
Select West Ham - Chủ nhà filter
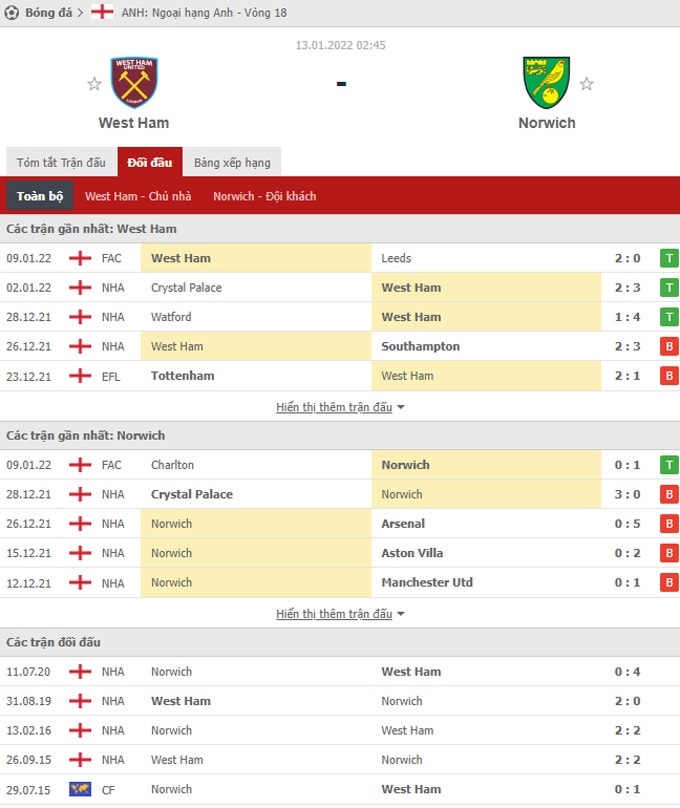tap(138, 196)
